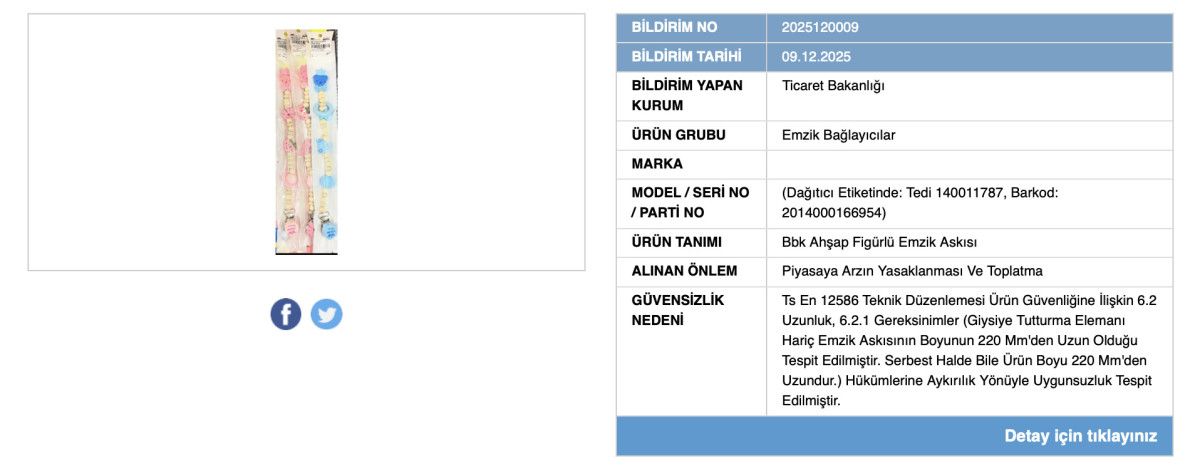Click the Ts En 12586 reason paragraph

click(968, 350)
